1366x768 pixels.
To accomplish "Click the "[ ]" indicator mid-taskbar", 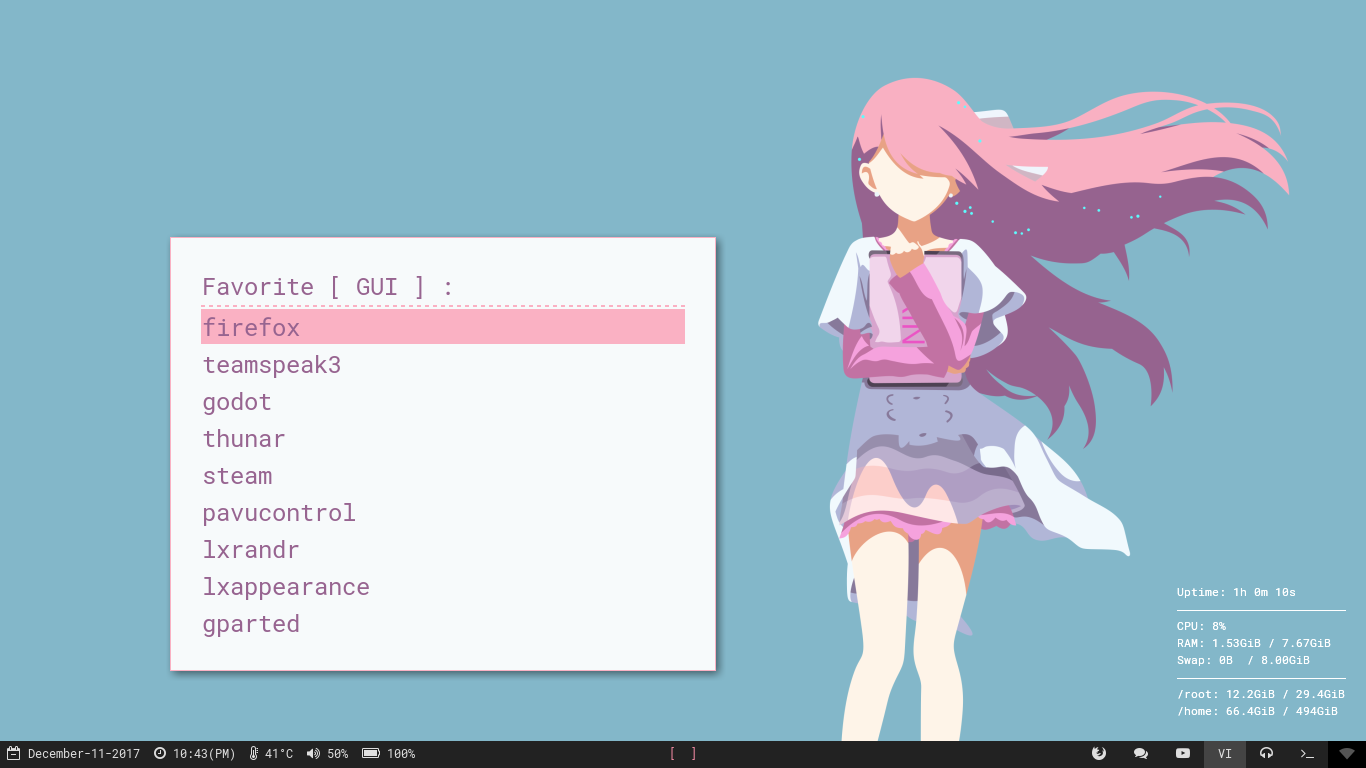I will click(x=683, y=753).
